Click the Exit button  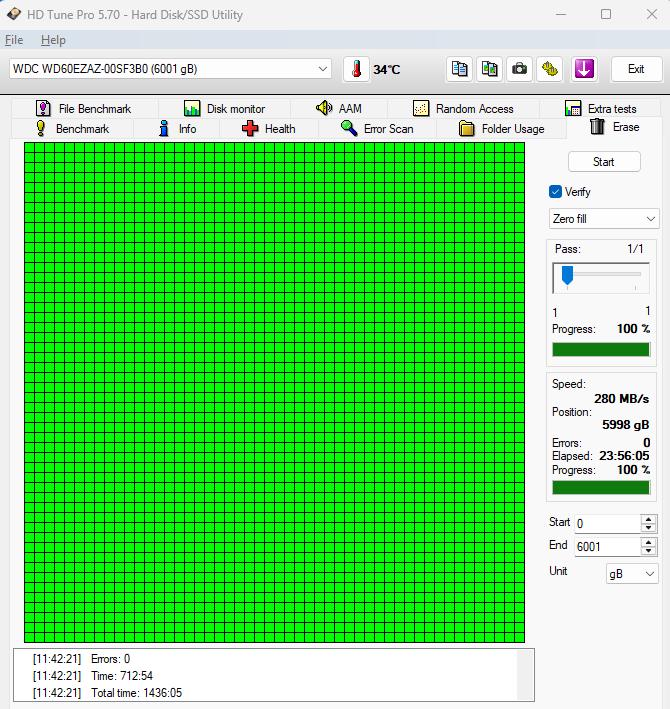pos(636,69)
